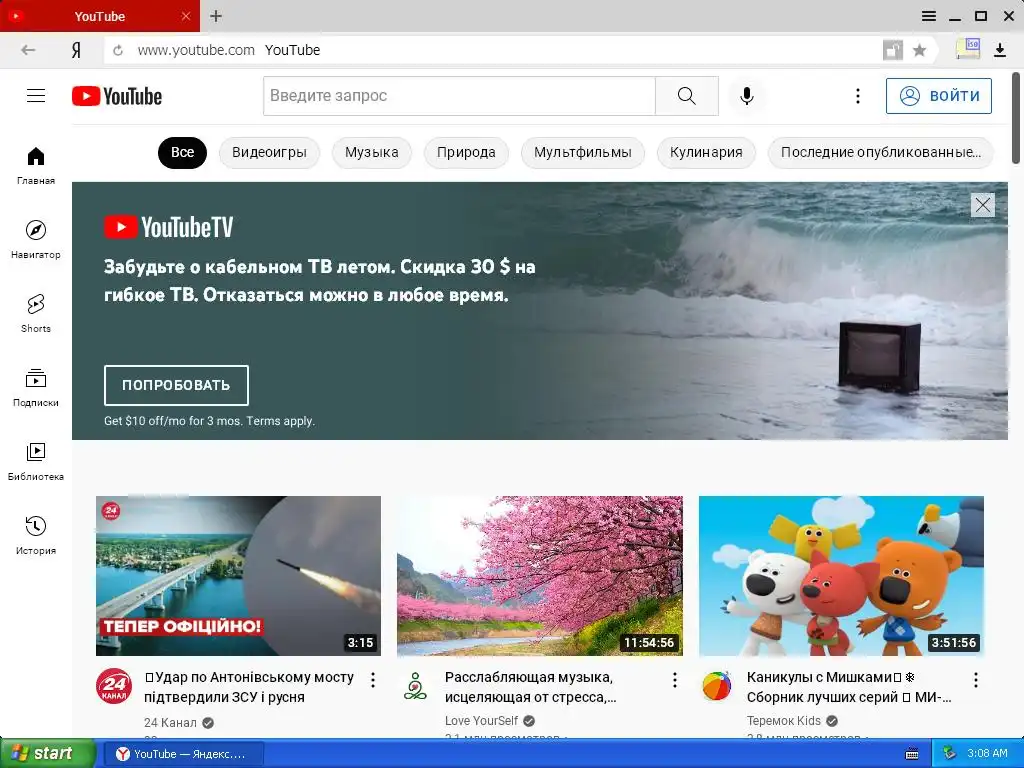
Task: Click the Теремок Kids channel avatar
Action: (x=716, y=686)
